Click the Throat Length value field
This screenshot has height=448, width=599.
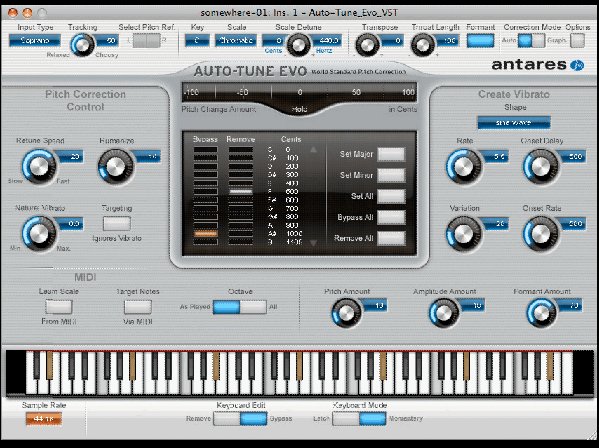point(447,40)
